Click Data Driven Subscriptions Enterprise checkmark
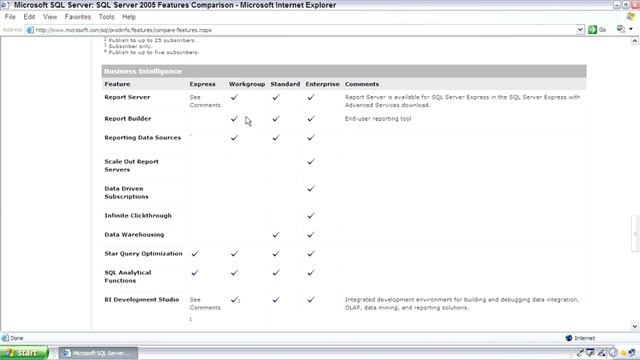 tap(311, 189)
